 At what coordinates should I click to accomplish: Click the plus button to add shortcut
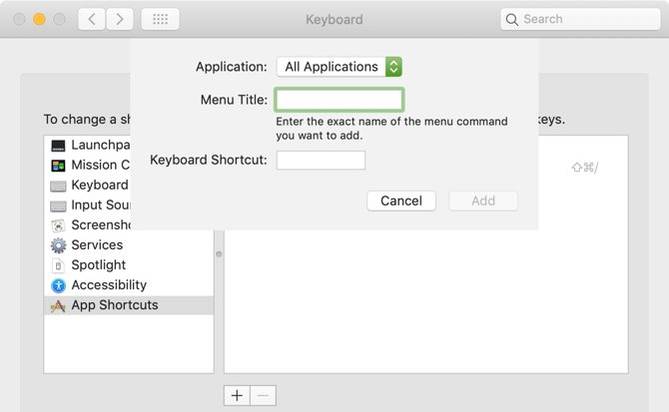[237, 395]
